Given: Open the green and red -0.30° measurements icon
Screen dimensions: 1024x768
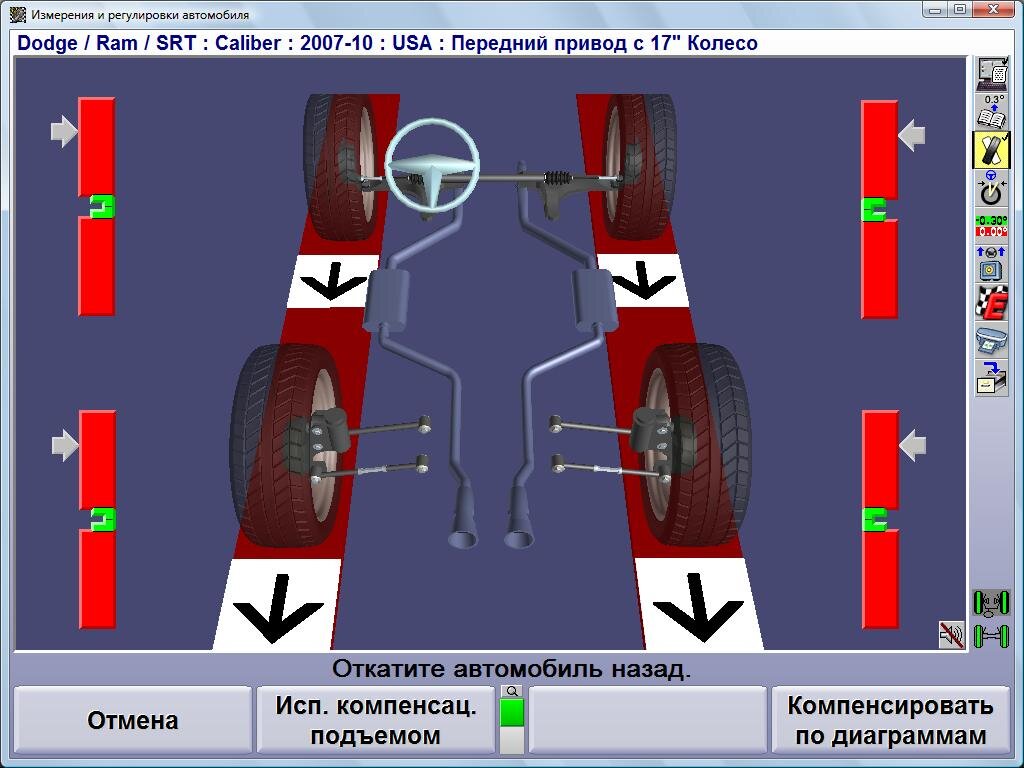Looking at the screenshot, I should coord(991,226).
